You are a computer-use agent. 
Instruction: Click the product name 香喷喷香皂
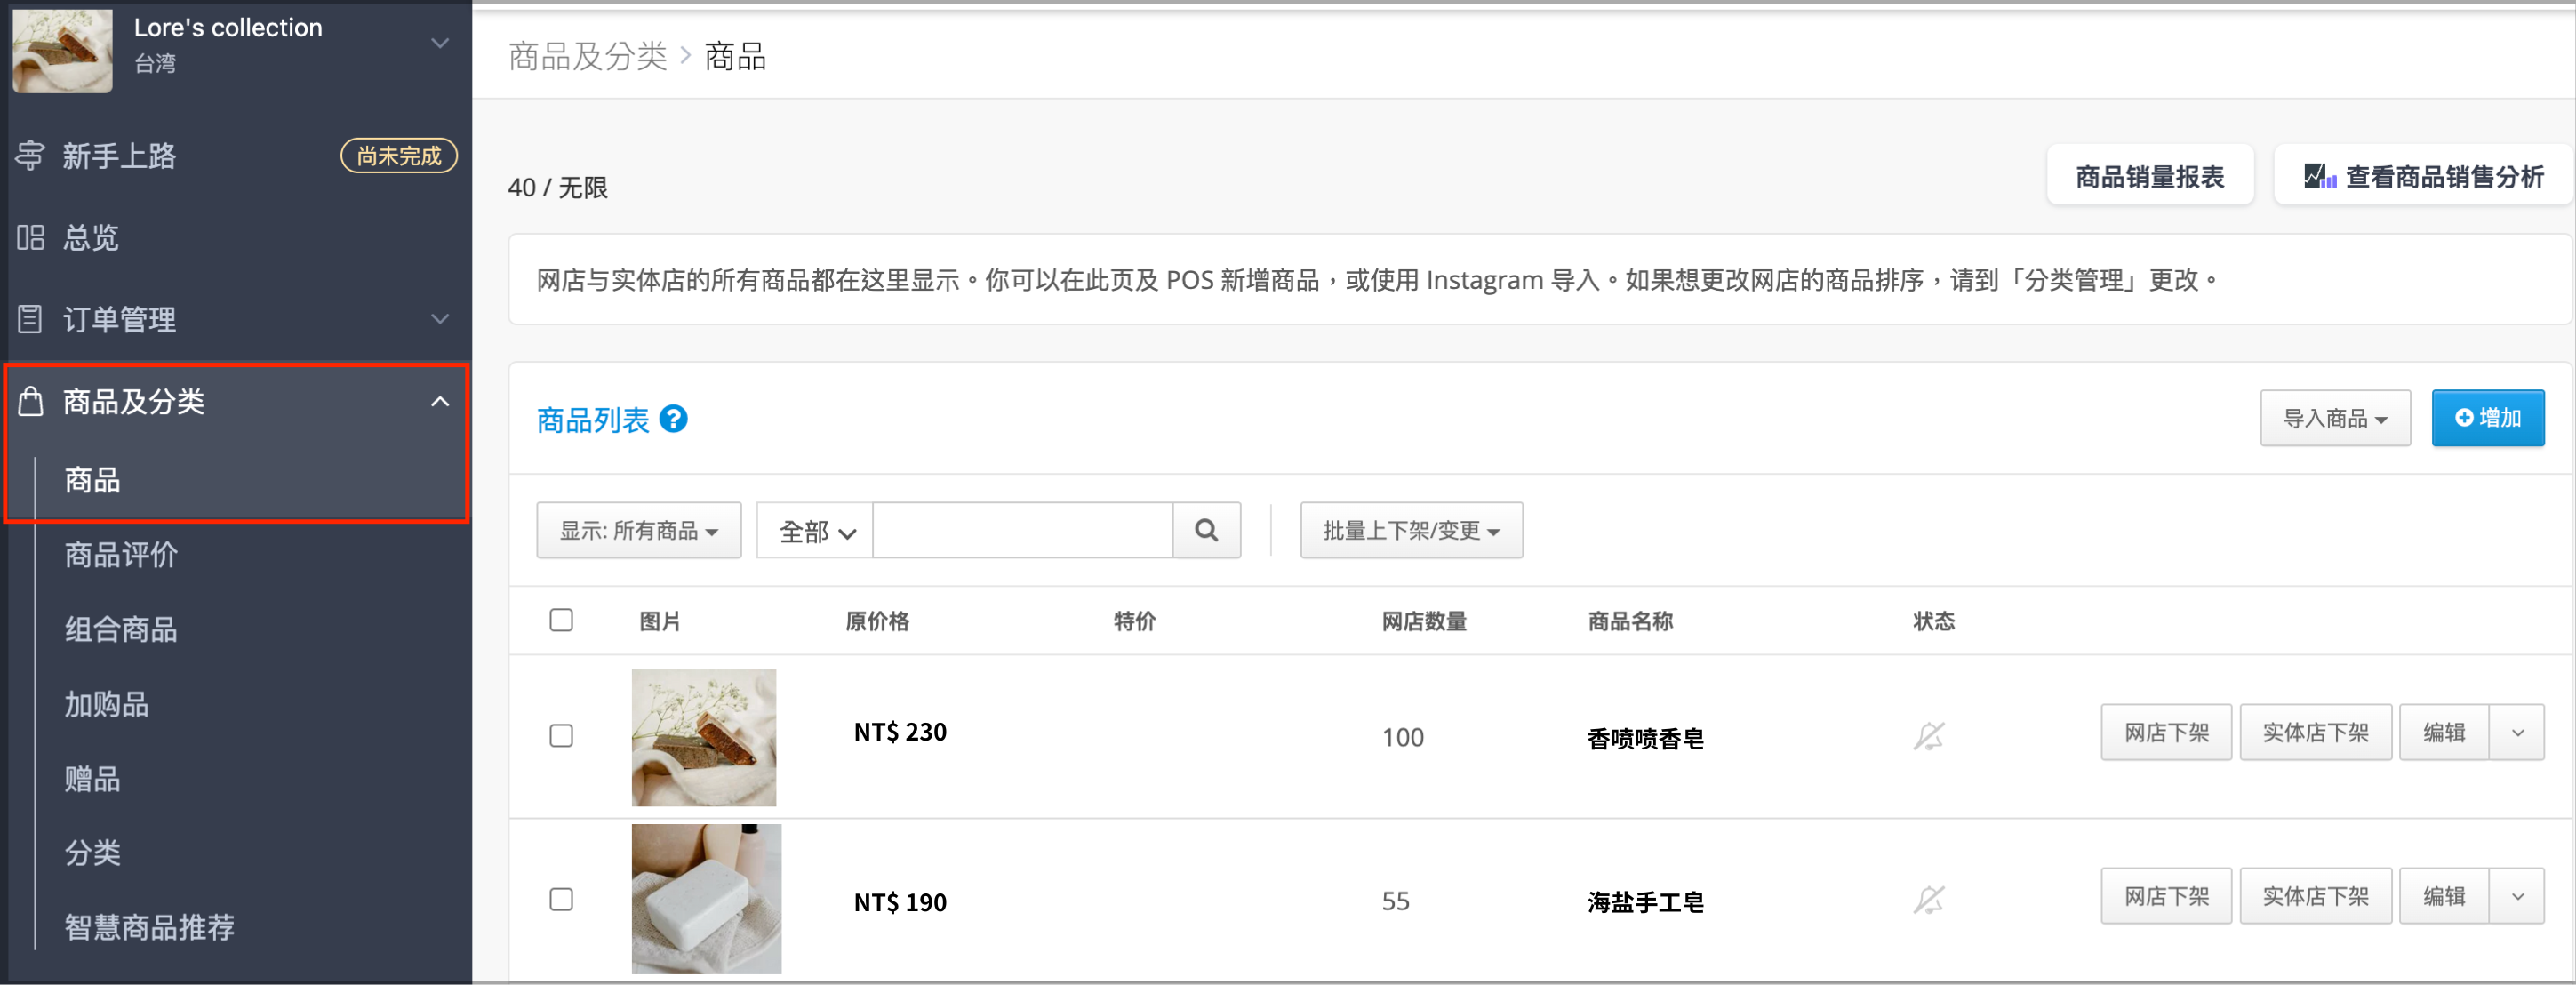click(1646, 739)
